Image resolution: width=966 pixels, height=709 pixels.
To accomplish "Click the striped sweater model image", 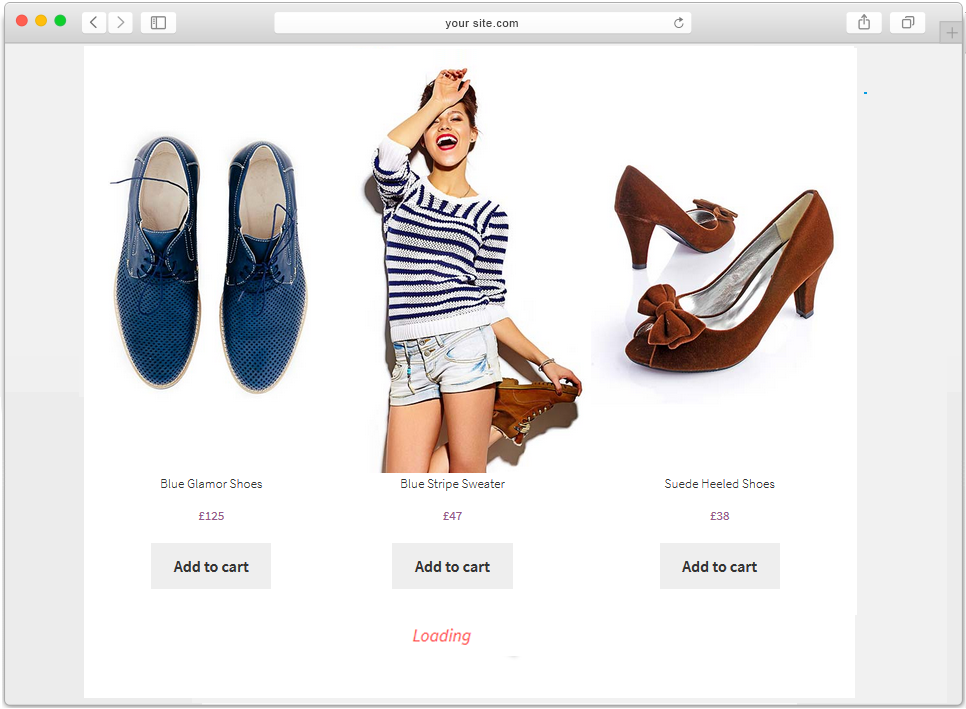I will (471, 271).
